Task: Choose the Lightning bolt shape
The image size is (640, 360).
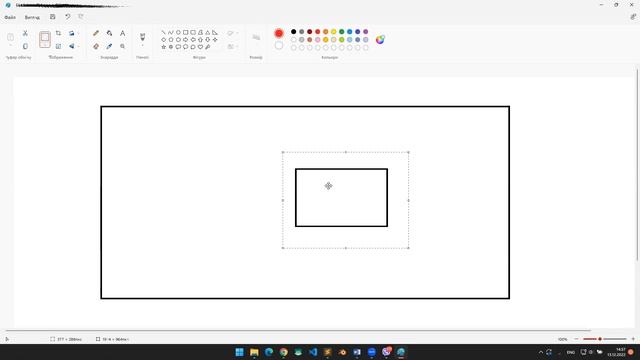Action: click(x=208, y=47)
